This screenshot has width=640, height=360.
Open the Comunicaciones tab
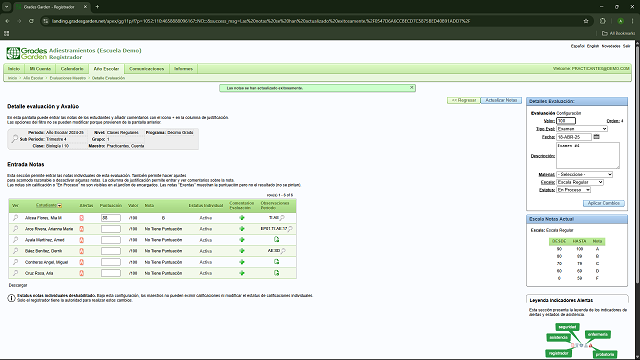147,69
